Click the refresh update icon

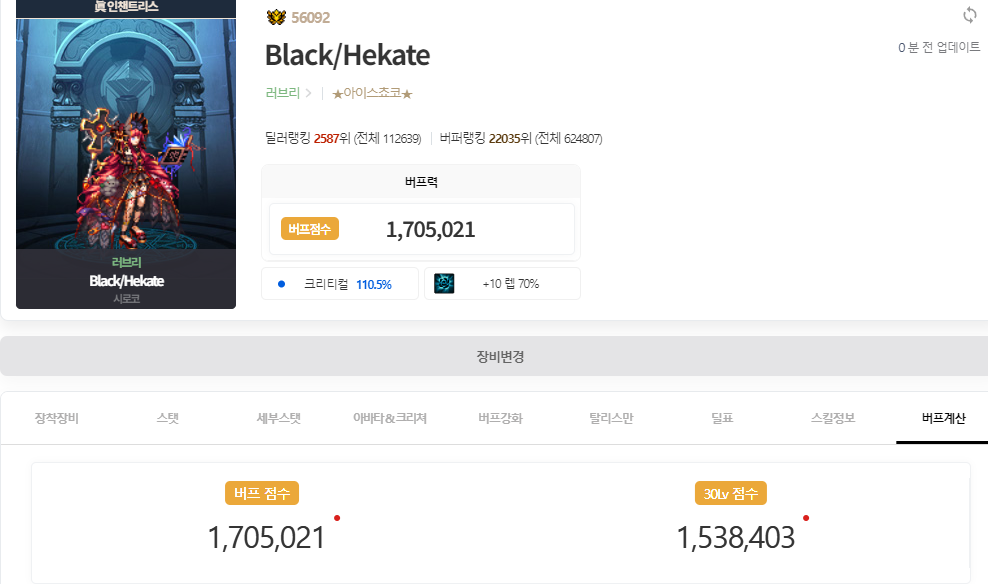pyautogui.click(x=969, y=15)
